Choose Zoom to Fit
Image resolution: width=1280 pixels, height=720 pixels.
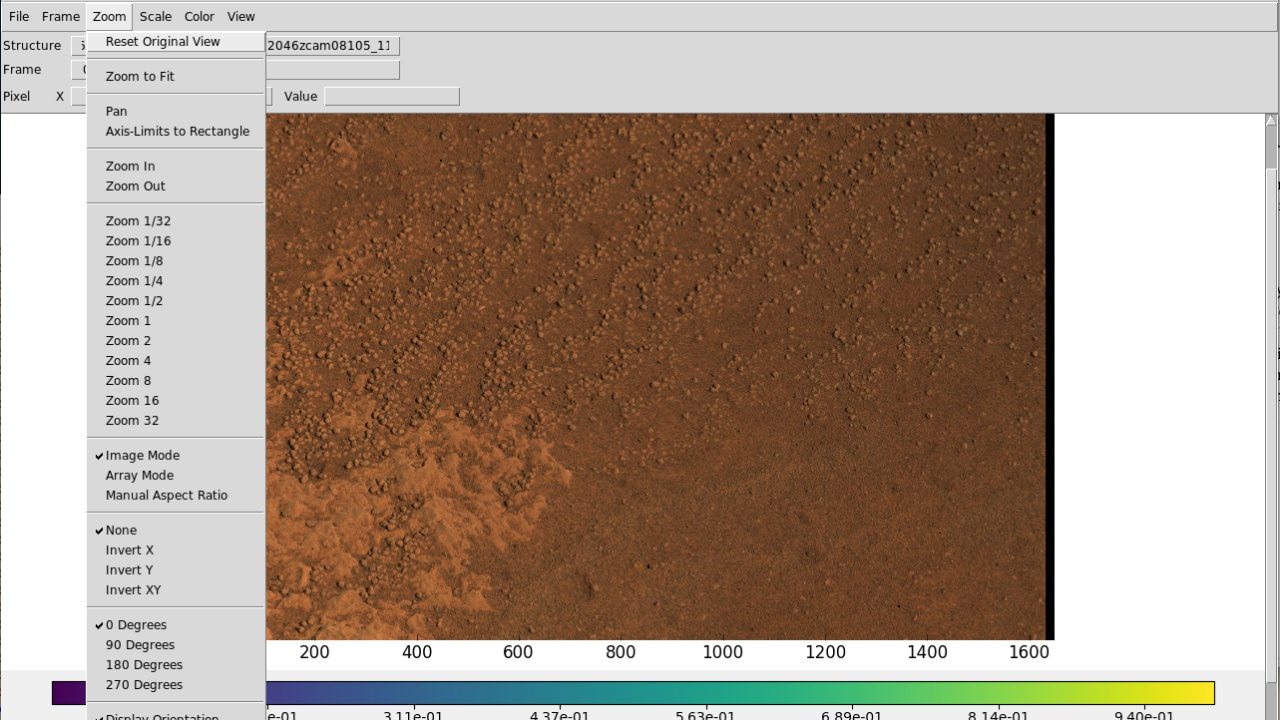pyautogui.click(x=139, y=76)
